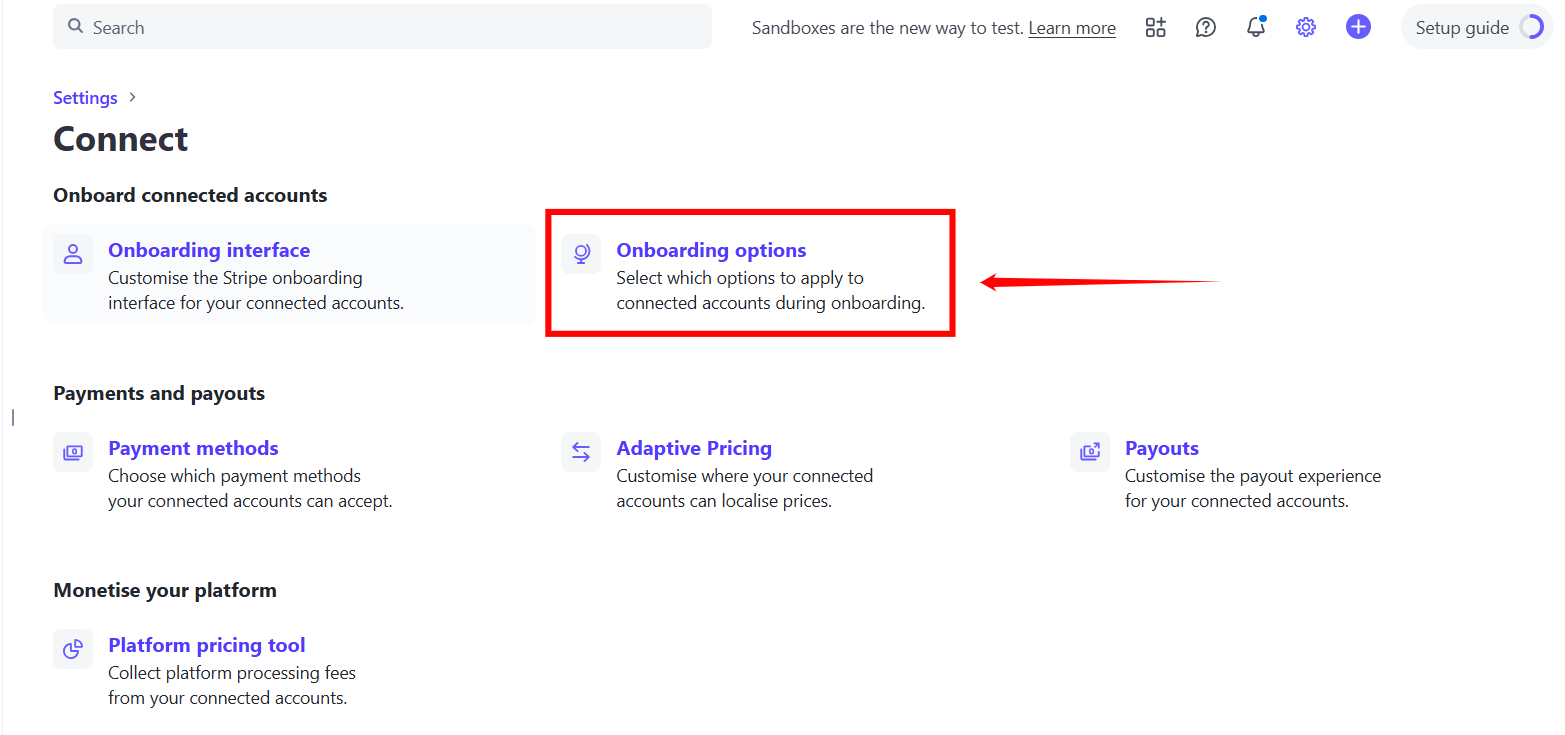
Task: Click the Setup guide progress circle
Action: (x=1531, y=28)
